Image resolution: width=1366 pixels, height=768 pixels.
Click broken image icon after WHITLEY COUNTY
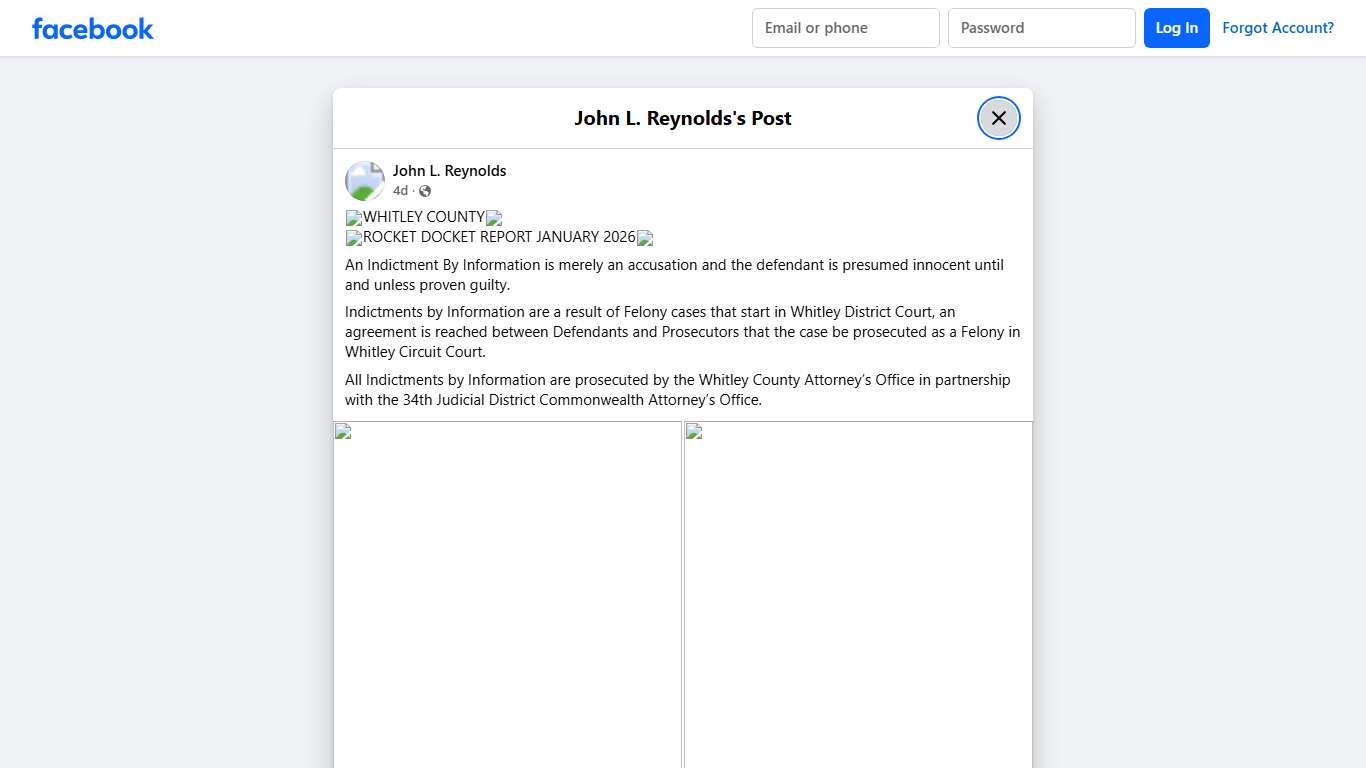(x=494, y=218)
